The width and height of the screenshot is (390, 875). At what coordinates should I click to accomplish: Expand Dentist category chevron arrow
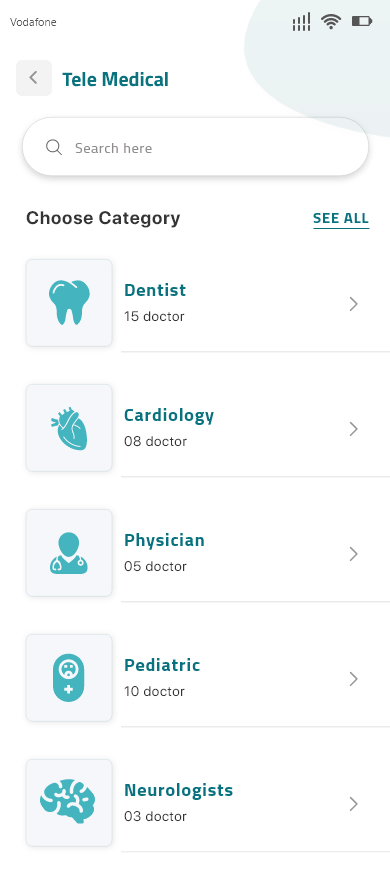353,304
